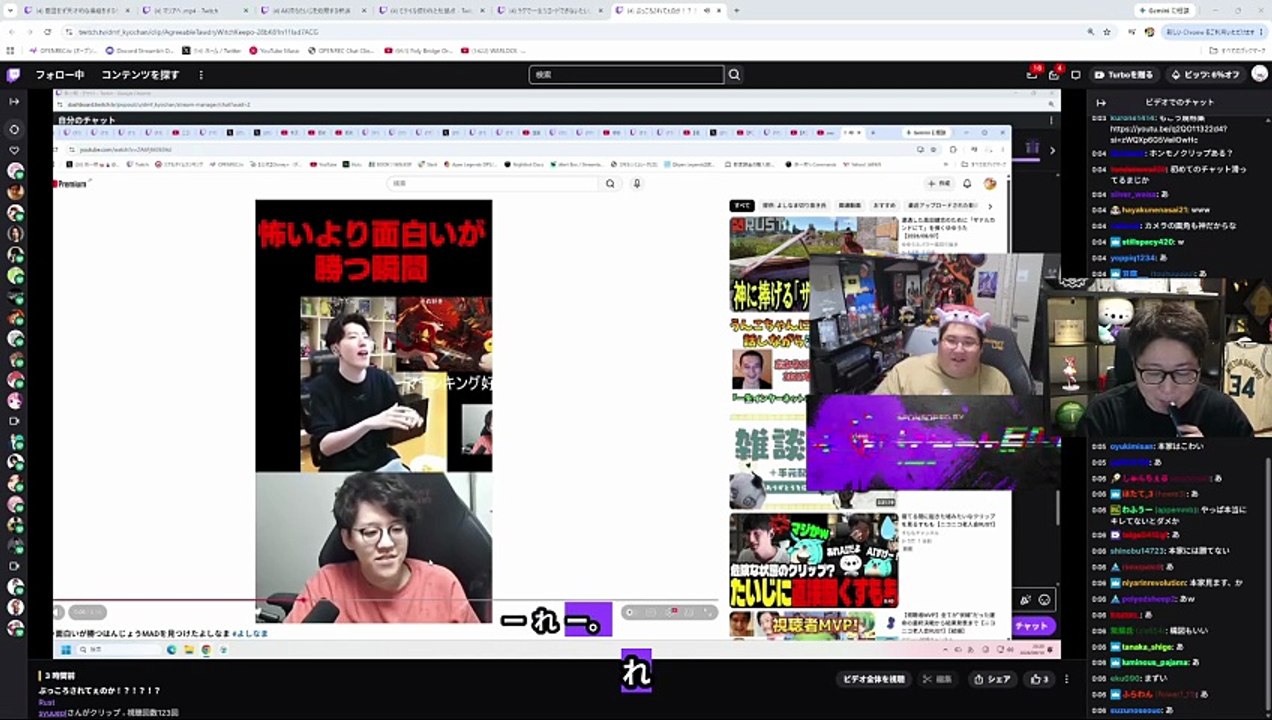The image size is (1272, 720).
Task: Open the Discord Streamkit bookmark
Action: click(x=140, y=50)
